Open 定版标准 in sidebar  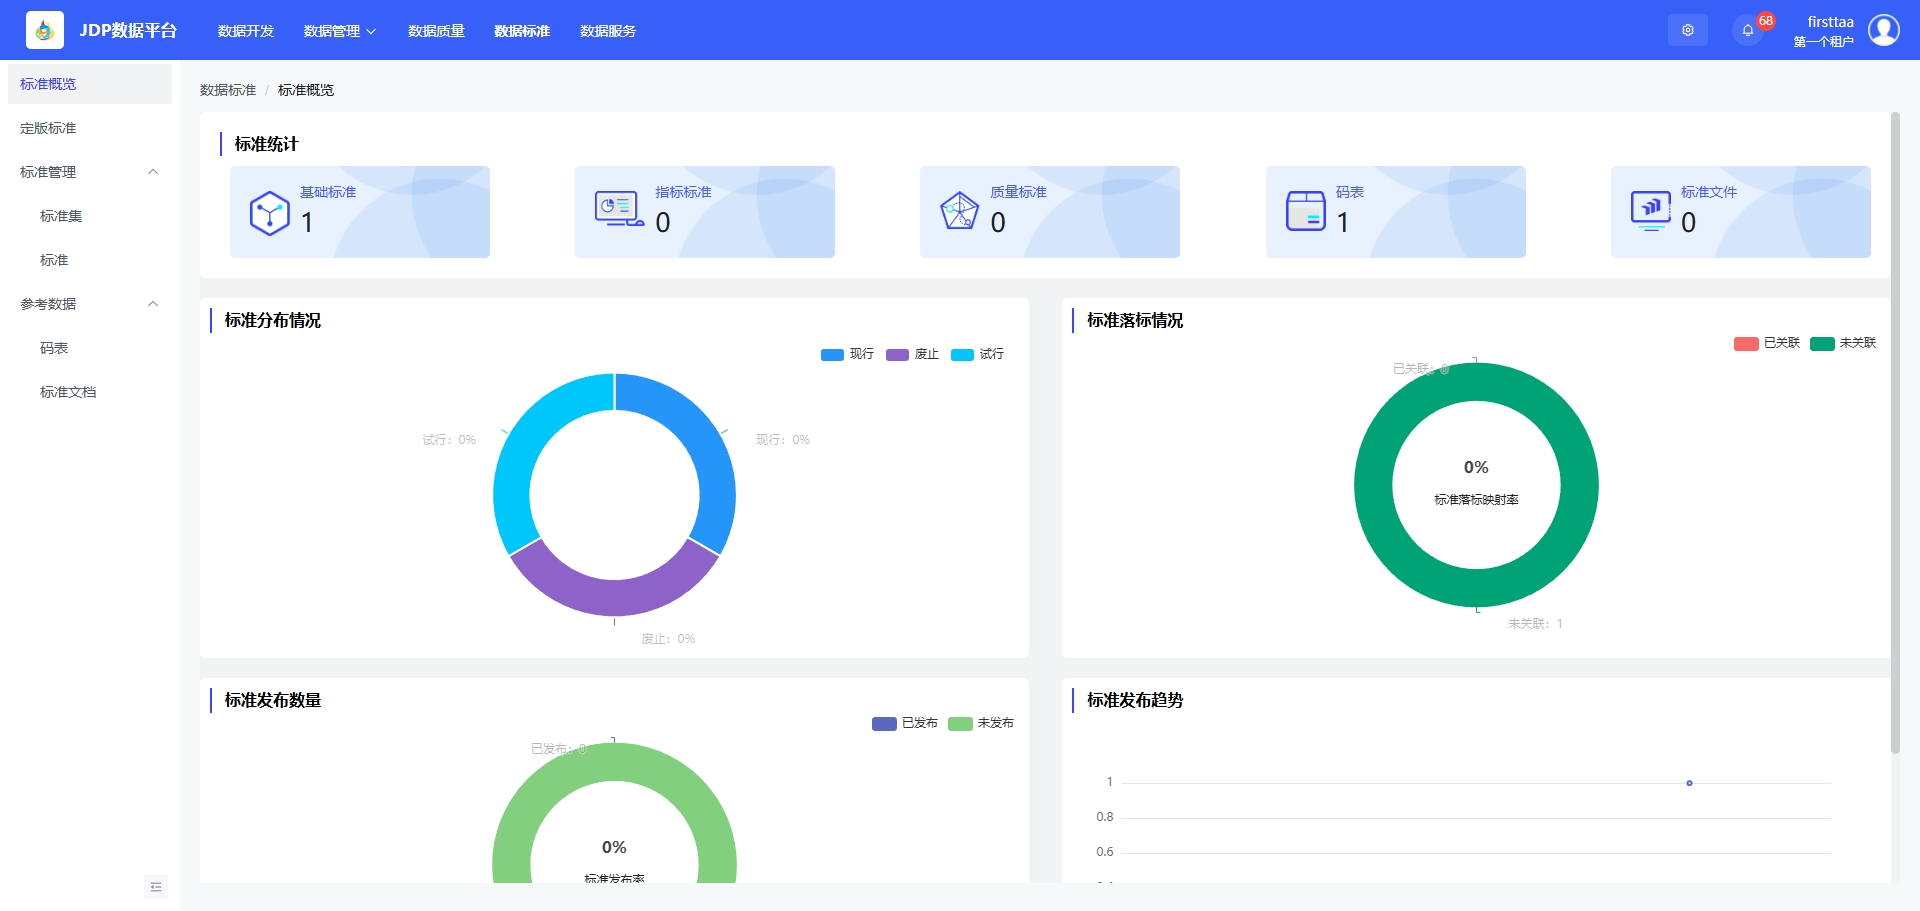click(90, 128)
